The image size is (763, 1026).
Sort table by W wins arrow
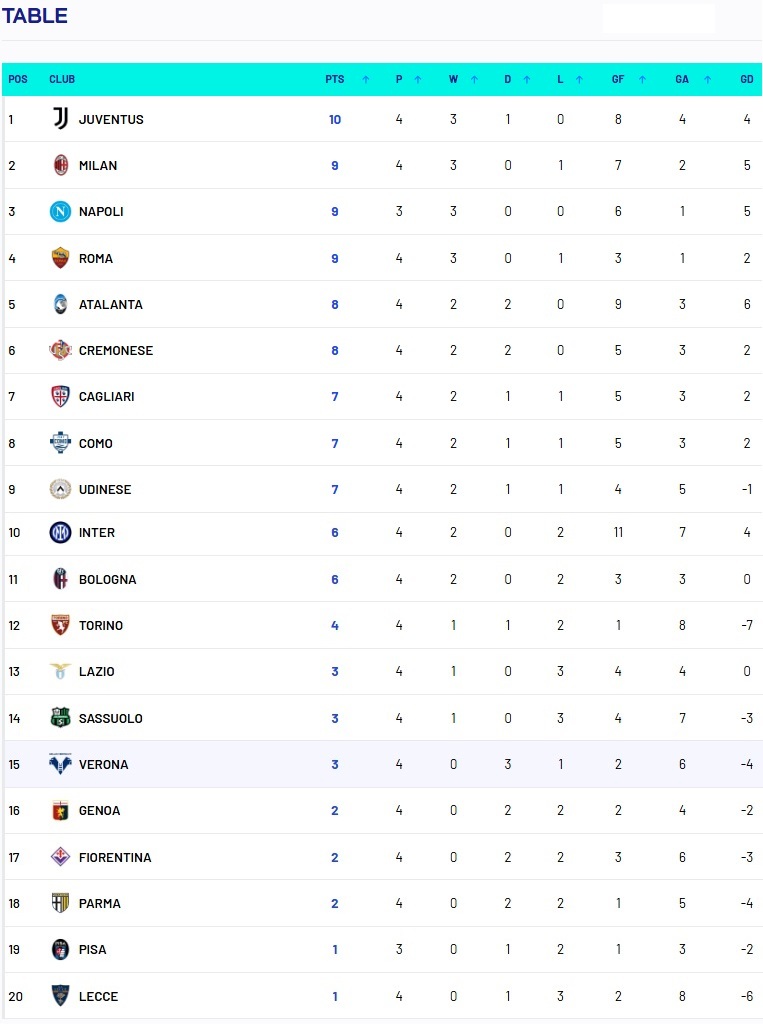coord(474,80)
